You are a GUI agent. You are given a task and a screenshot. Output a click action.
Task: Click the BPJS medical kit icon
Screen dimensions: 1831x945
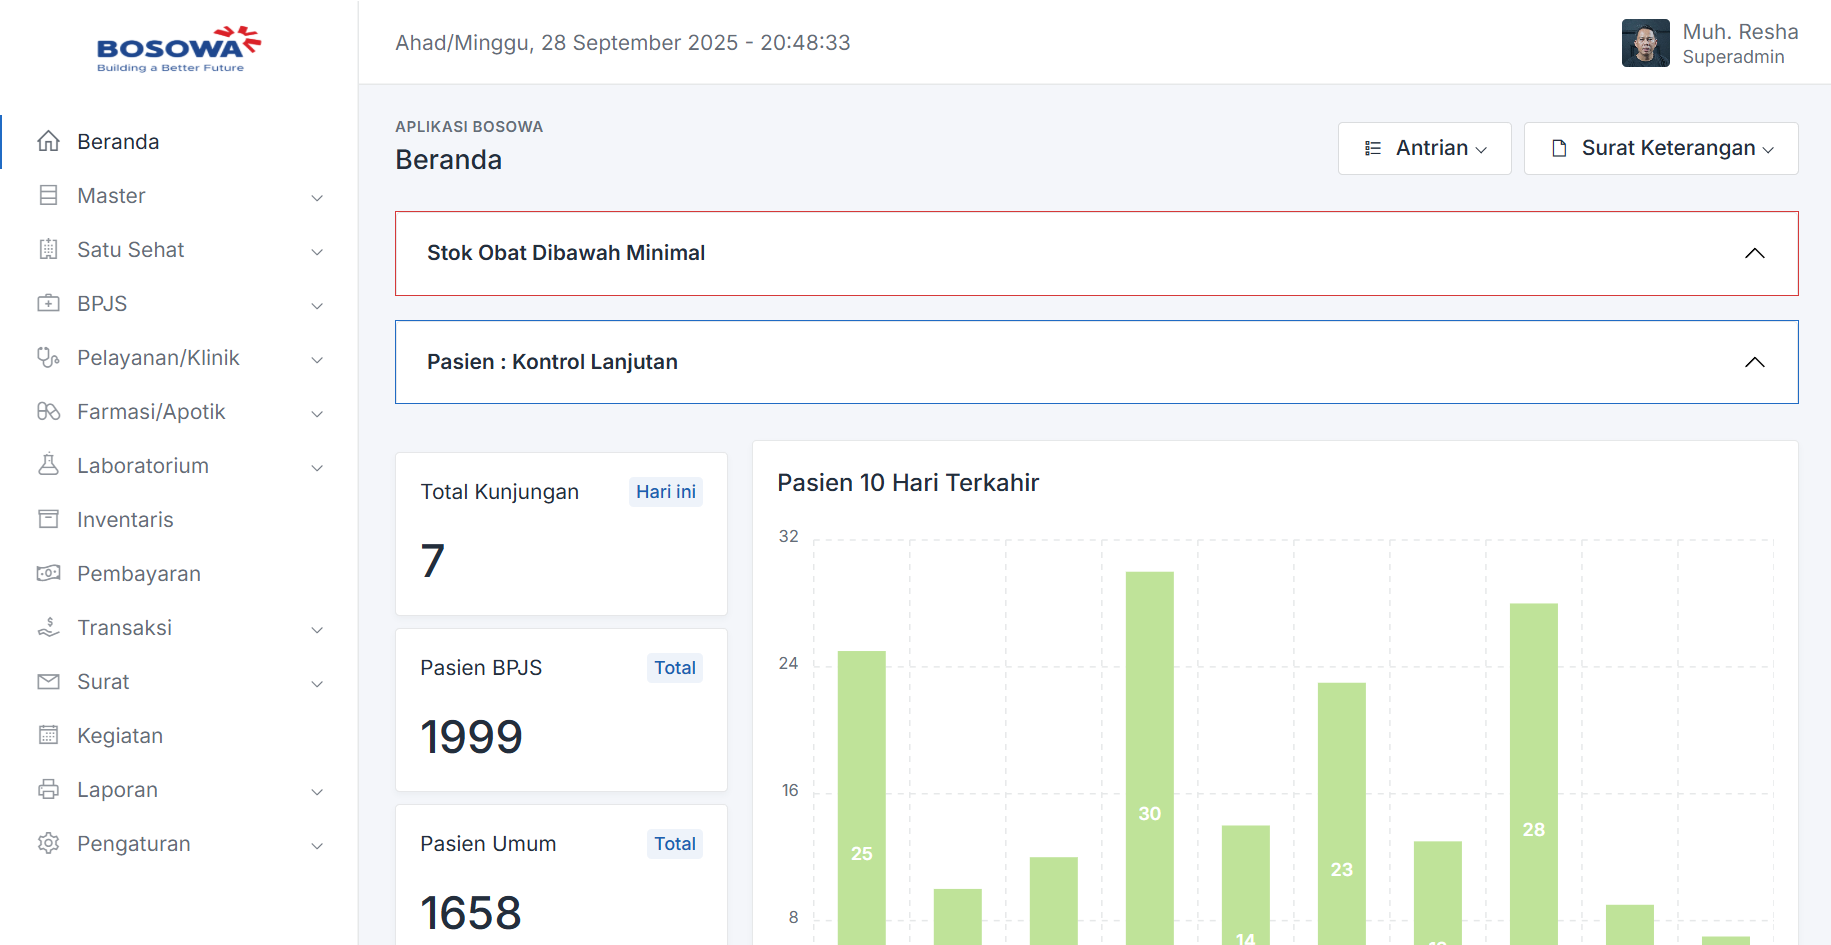click(x=48, y=304)
